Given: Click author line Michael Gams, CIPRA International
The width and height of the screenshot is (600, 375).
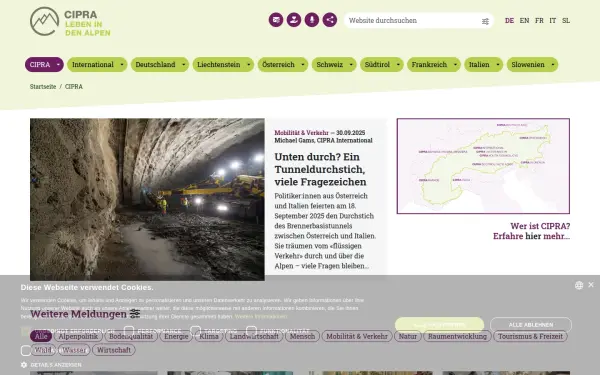Looking at the screenshot, I should pyautogui.click(x=323, y=140).
